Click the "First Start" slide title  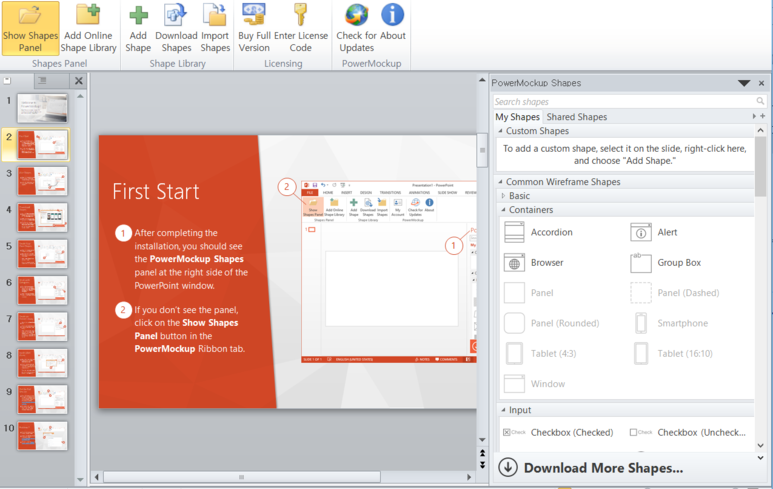[156, 191]
